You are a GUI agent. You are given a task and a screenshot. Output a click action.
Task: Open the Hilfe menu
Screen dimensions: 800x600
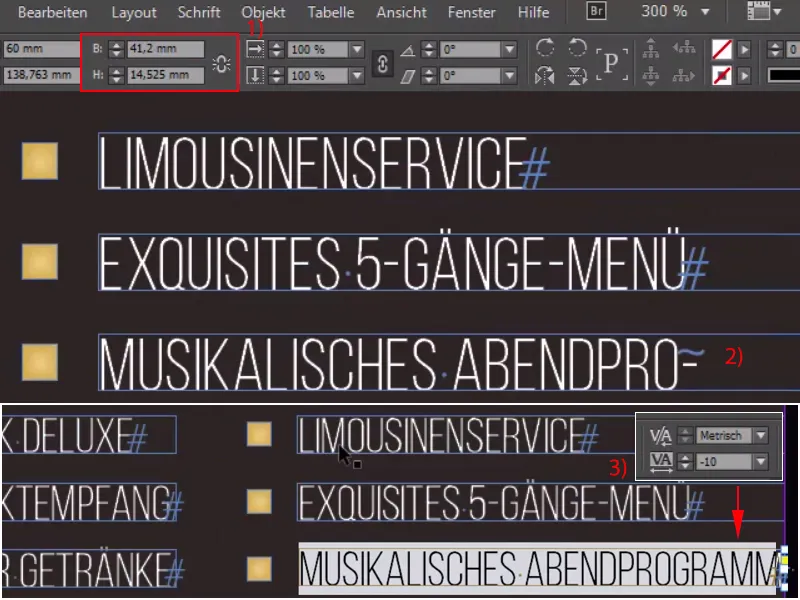tap(533, 12)
